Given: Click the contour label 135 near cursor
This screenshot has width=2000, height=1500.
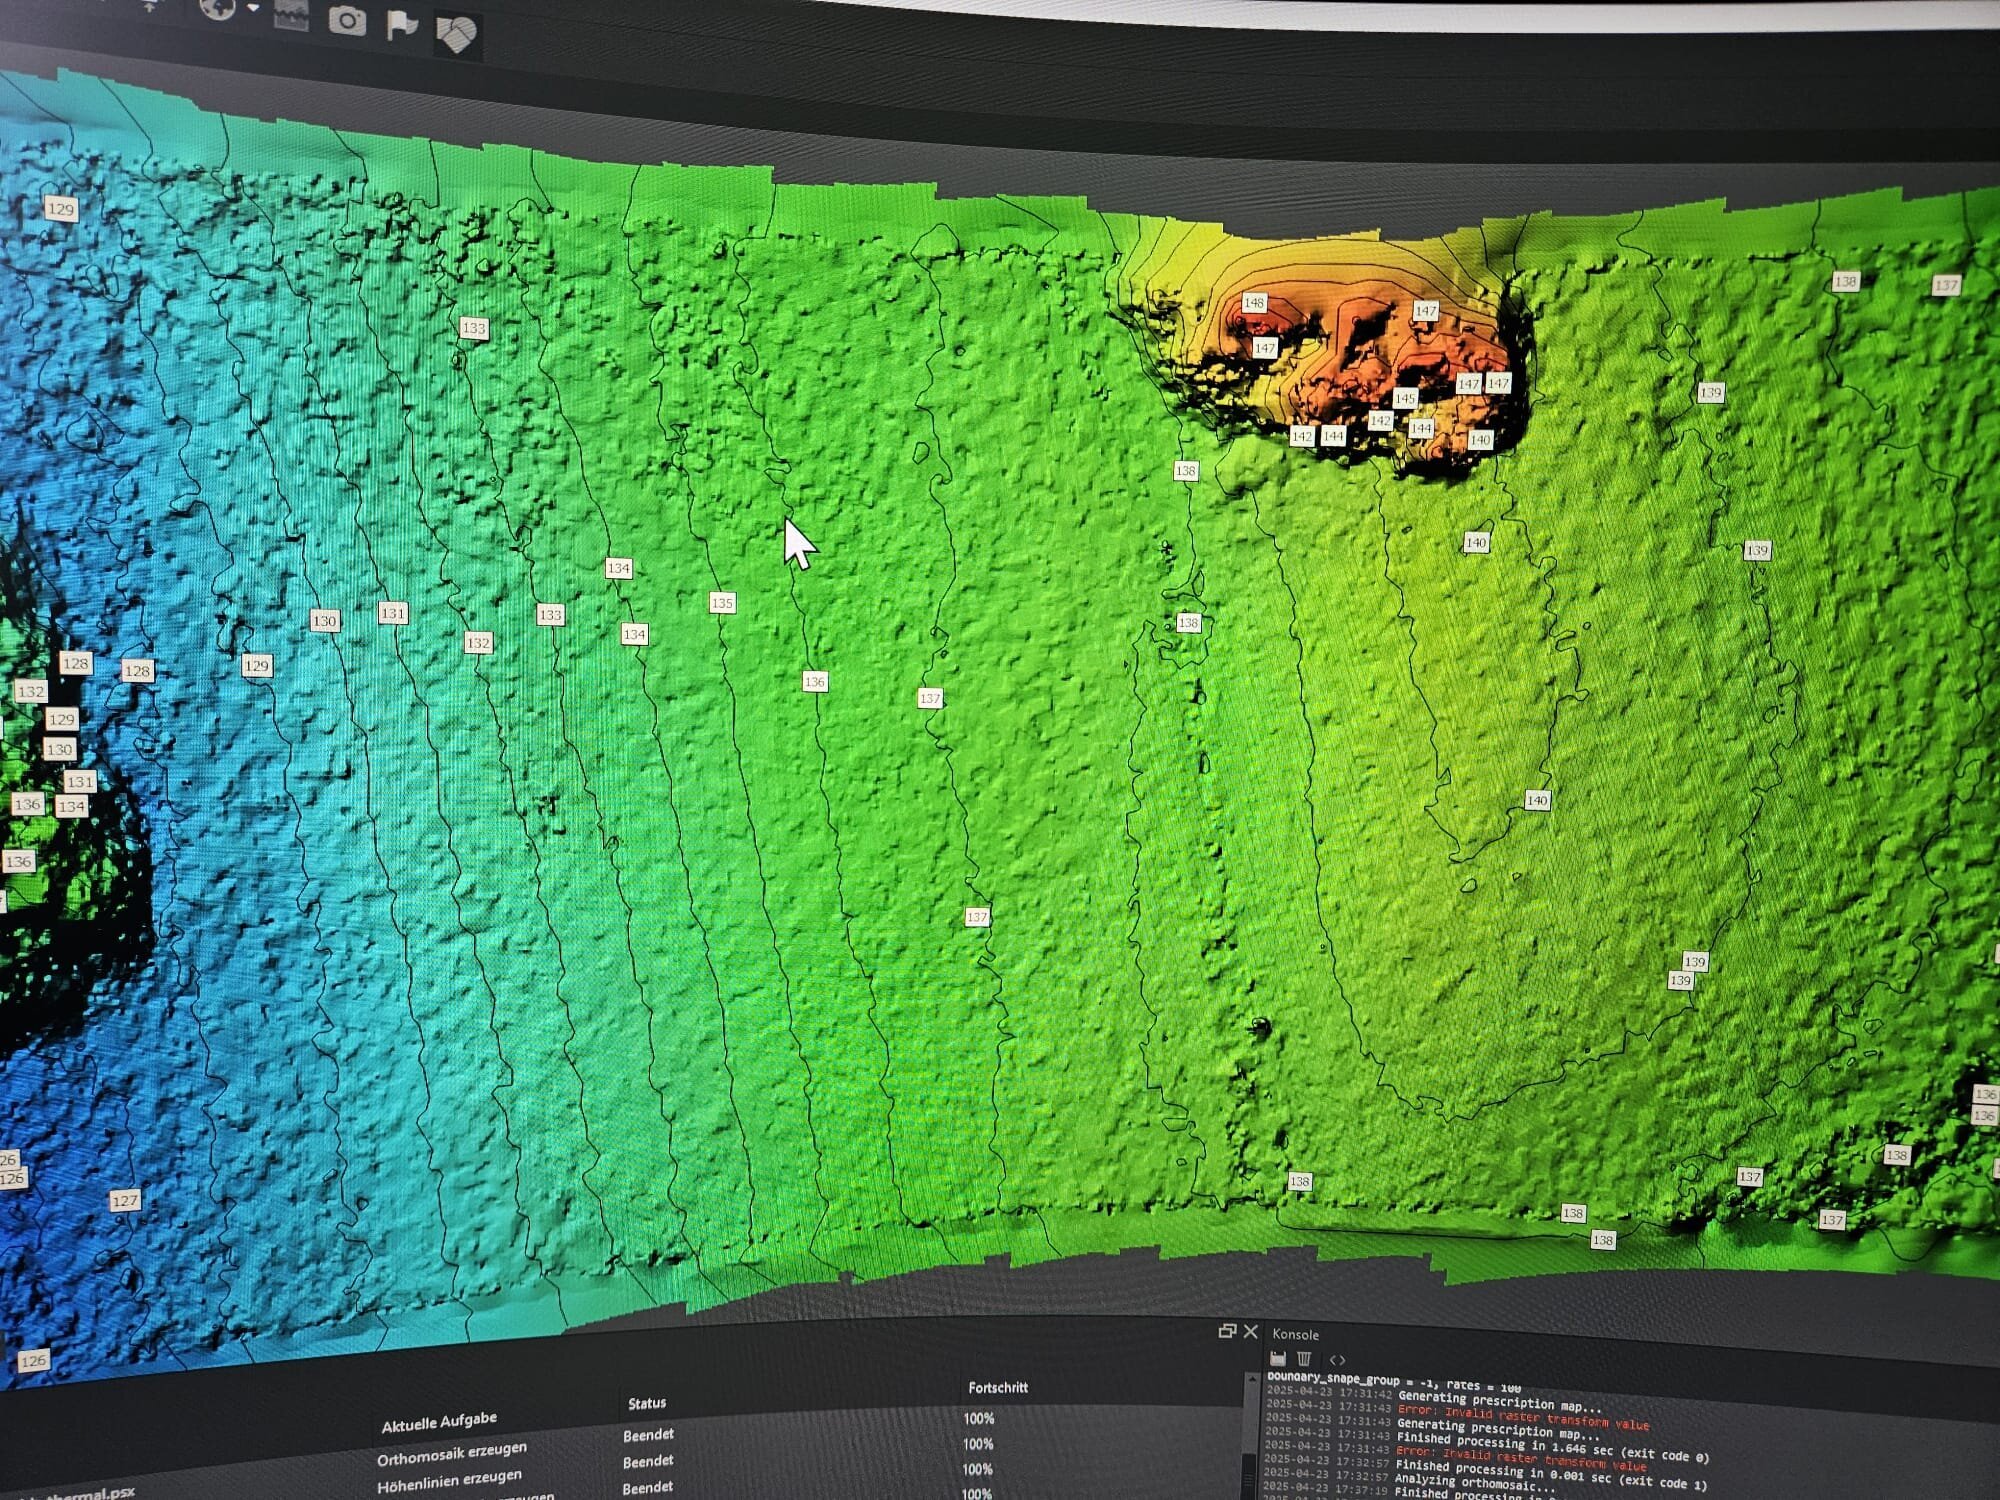Looking at the screenshot, I should click(x=722, y=603).
